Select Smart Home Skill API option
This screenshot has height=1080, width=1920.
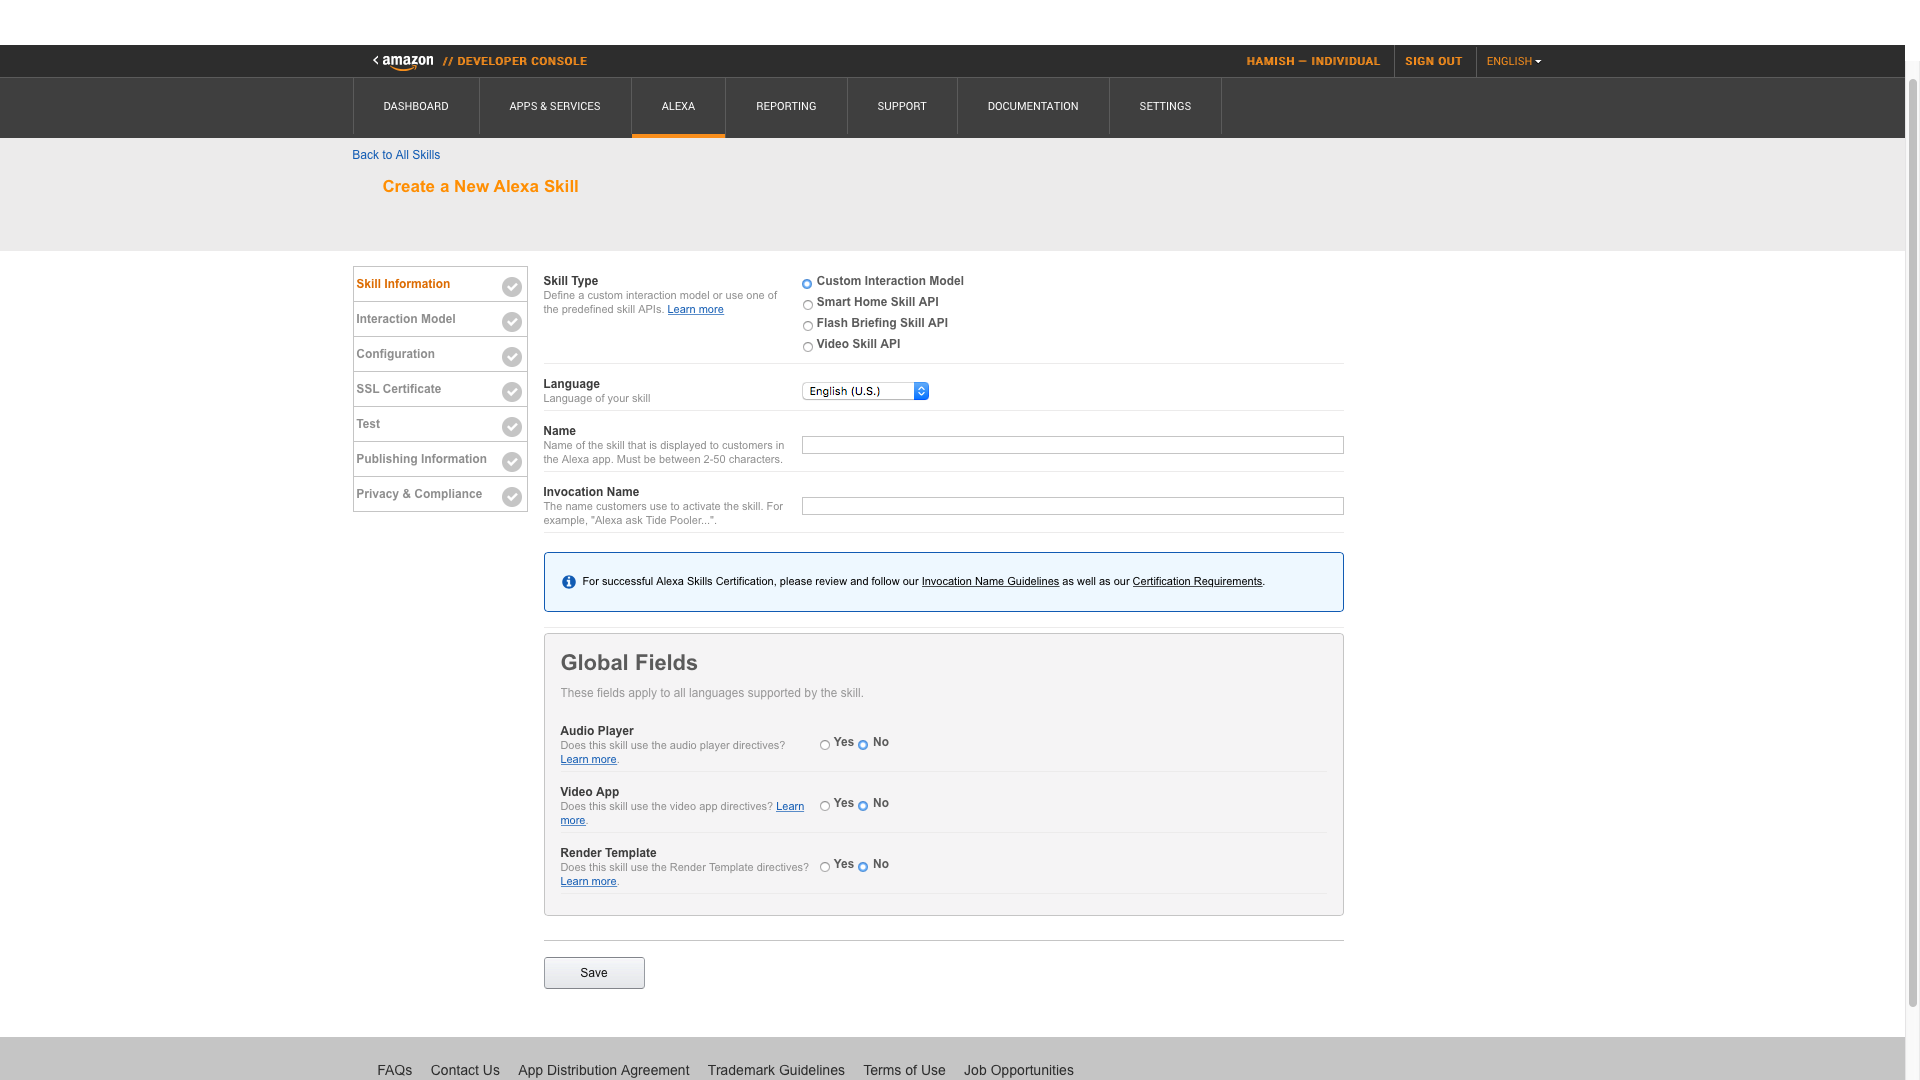807,305
